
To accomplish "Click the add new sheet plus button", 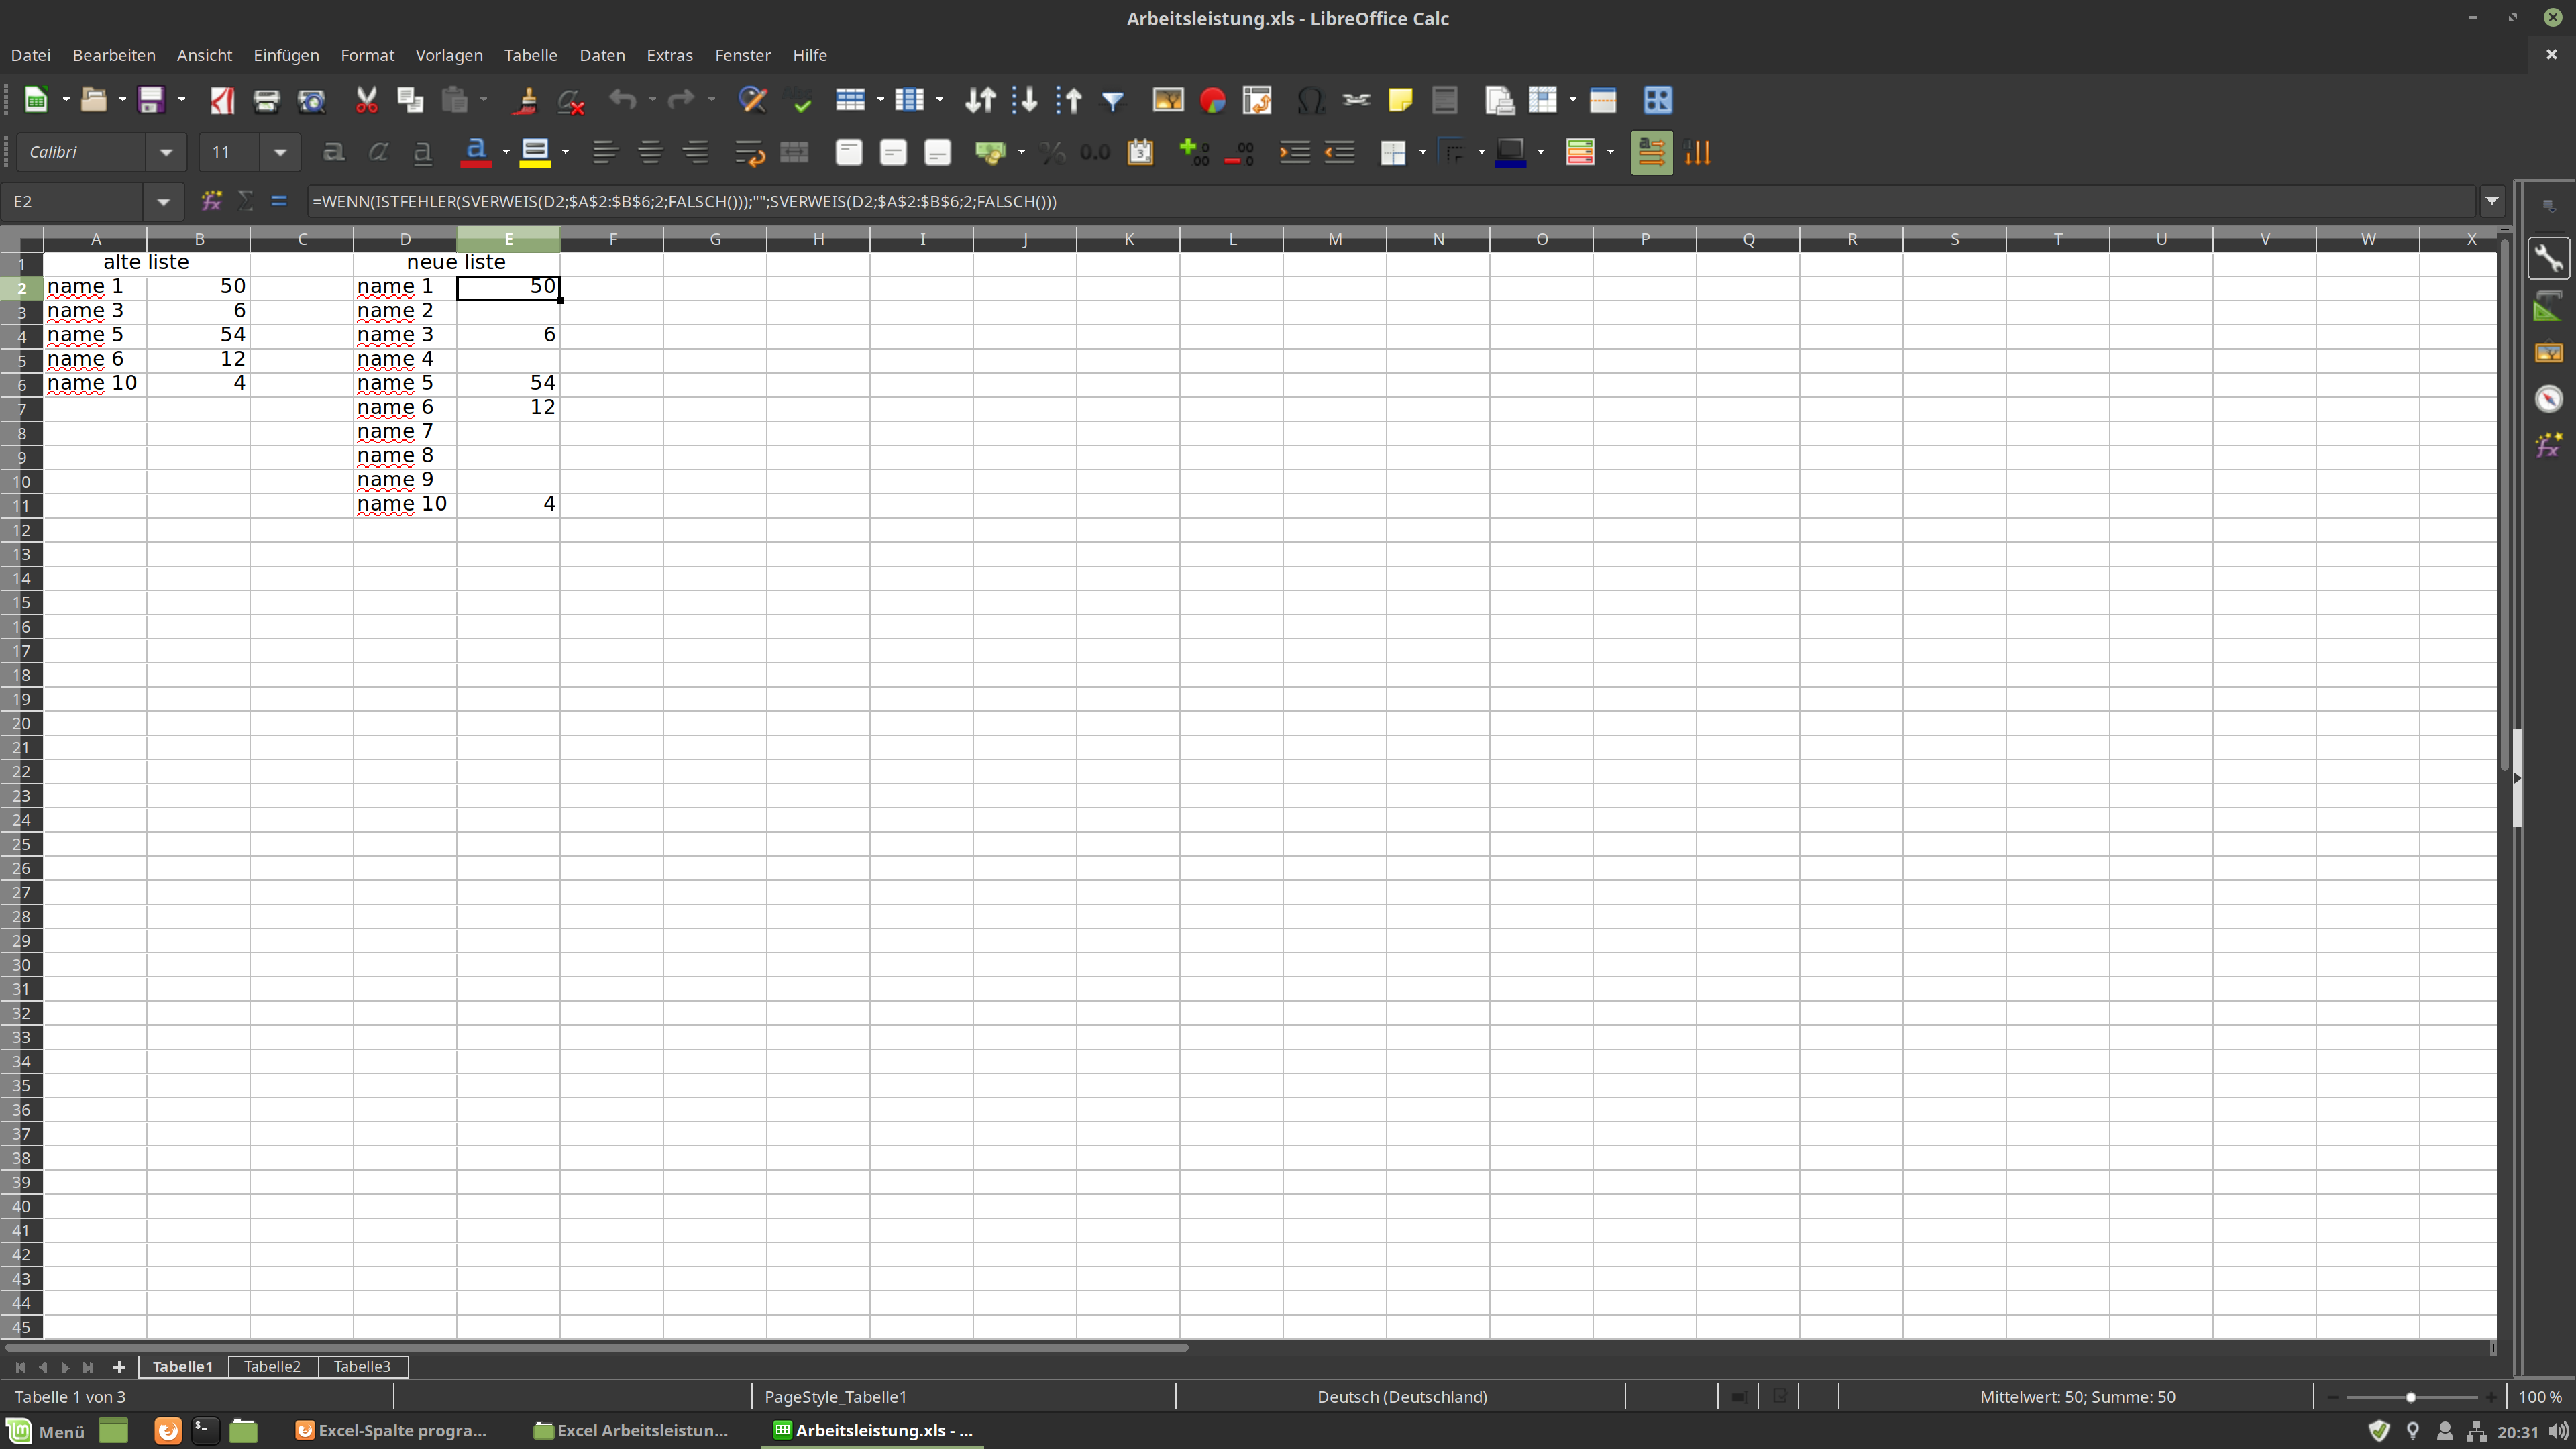I will click(118, 1367).
